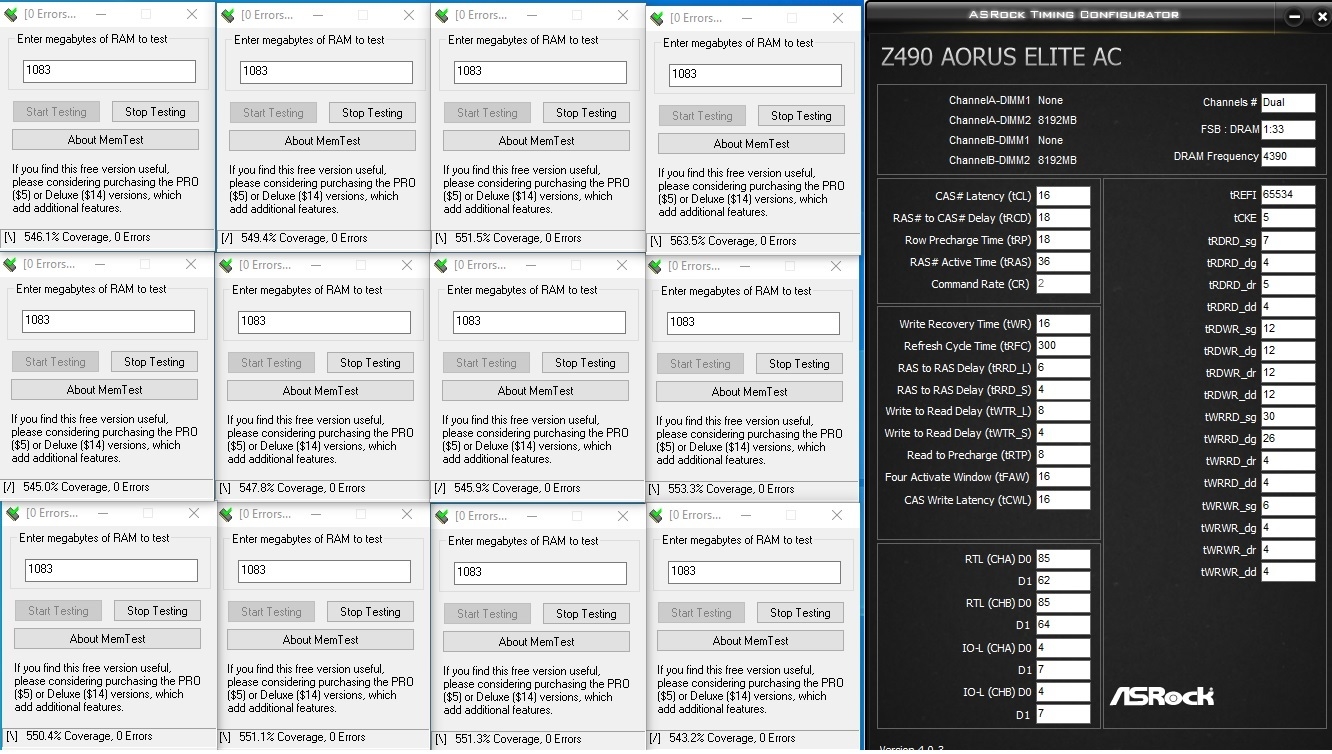Click the RTL (CHA) D0 field showing 85
1332x754 pixels.
click(x=1063, y=559)
